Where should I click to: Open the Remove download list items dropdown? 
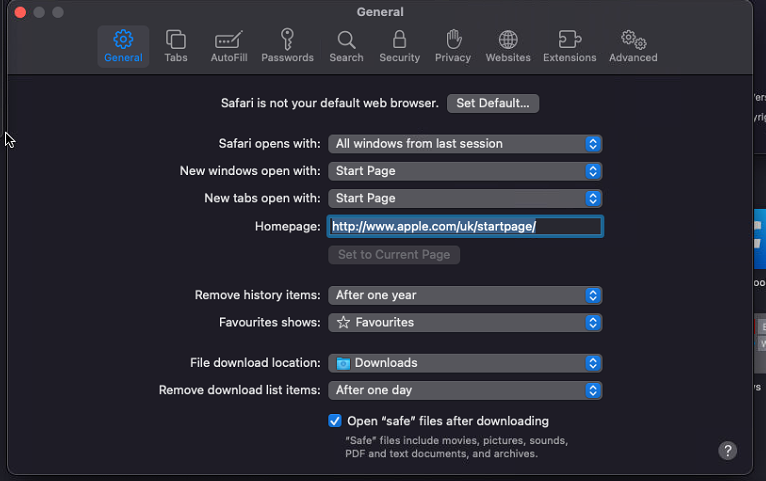[465, 391]
